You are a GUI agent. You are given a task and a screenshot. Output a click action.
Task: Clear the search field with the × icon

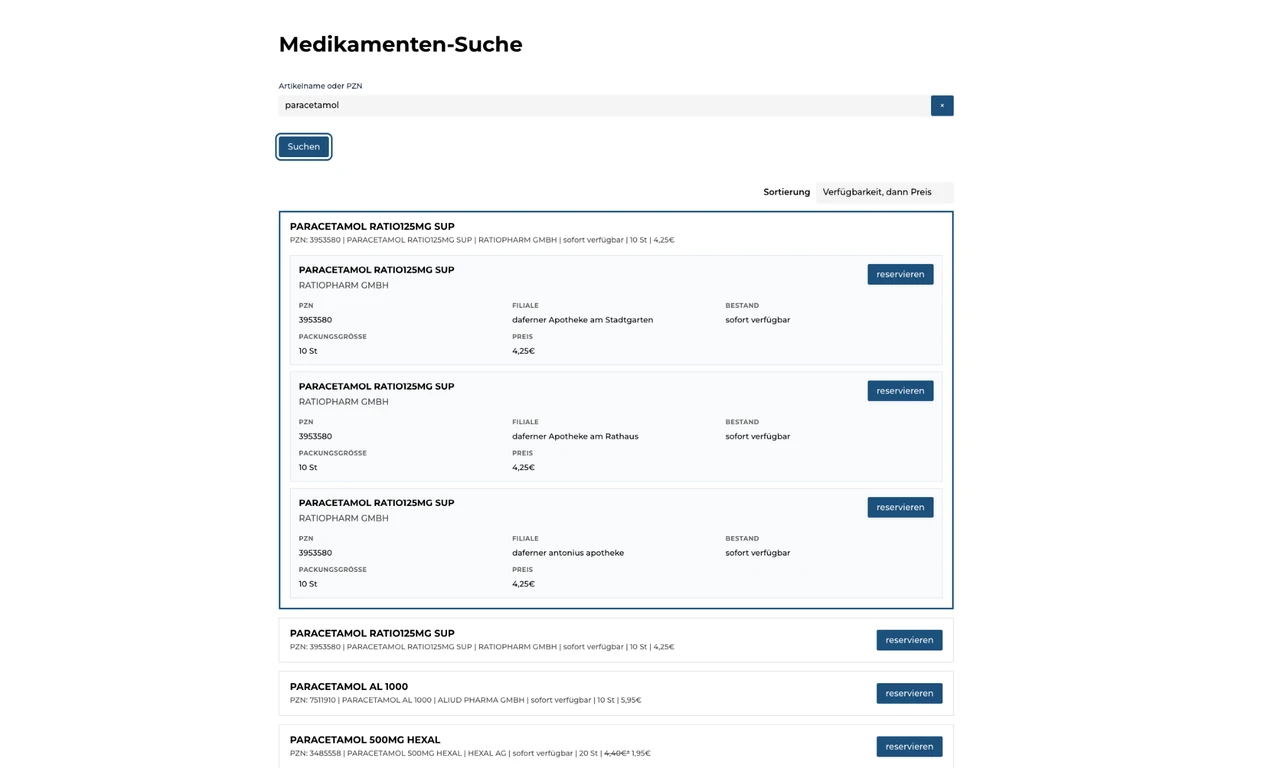pos(942,105)
